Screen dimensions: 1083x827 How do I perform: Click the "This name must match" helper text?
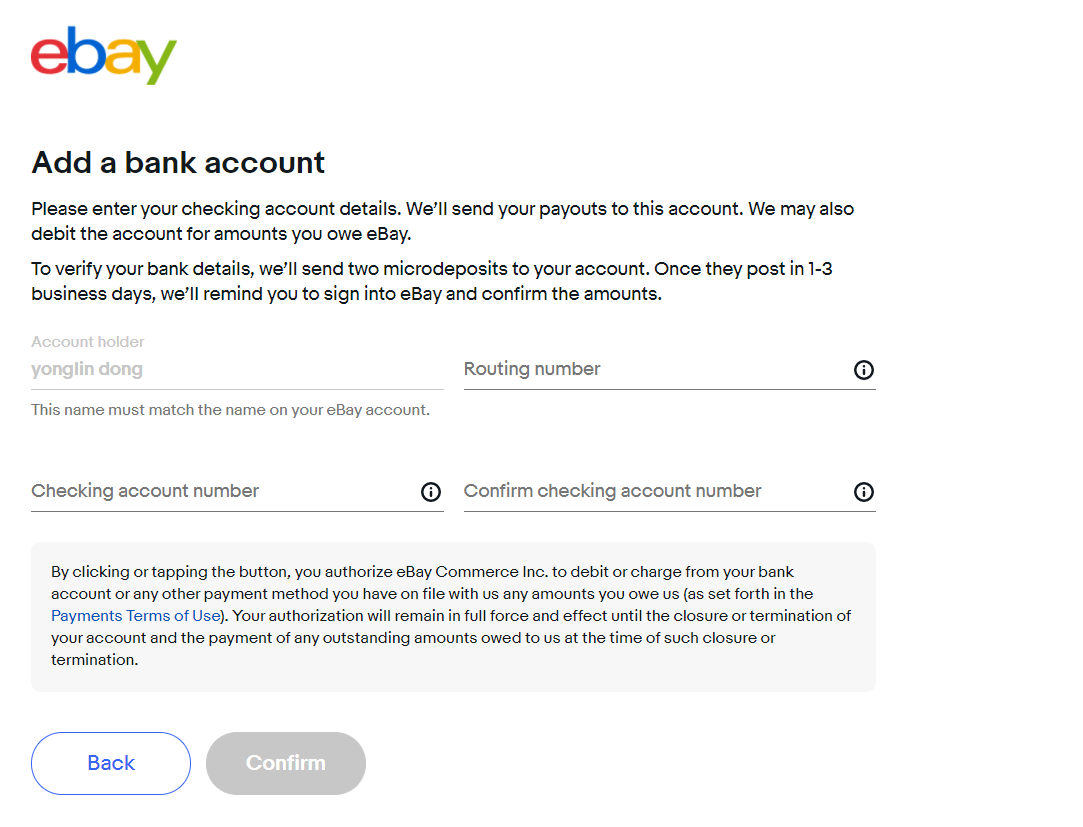[x=230, y=410]
